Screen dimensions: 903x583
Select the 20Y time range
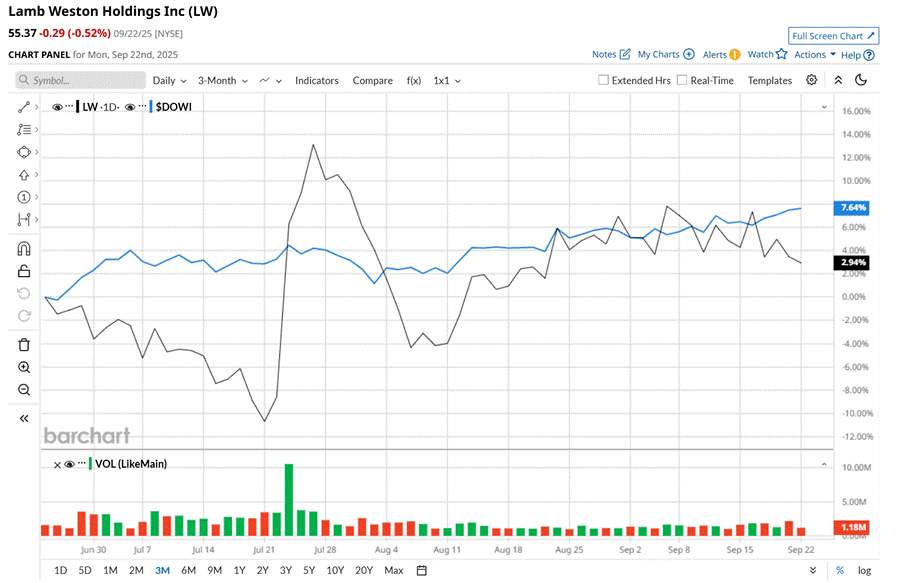click(x=364, y=570)
